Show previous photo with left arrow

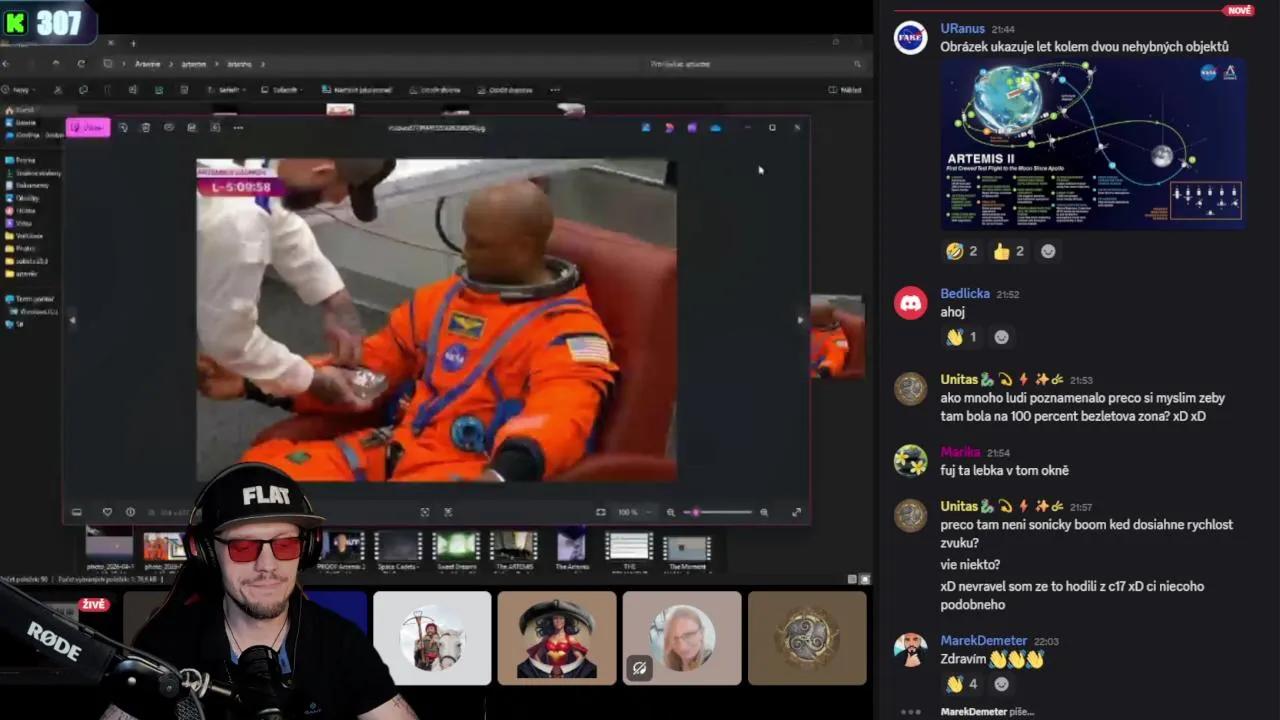coord(72,320)
